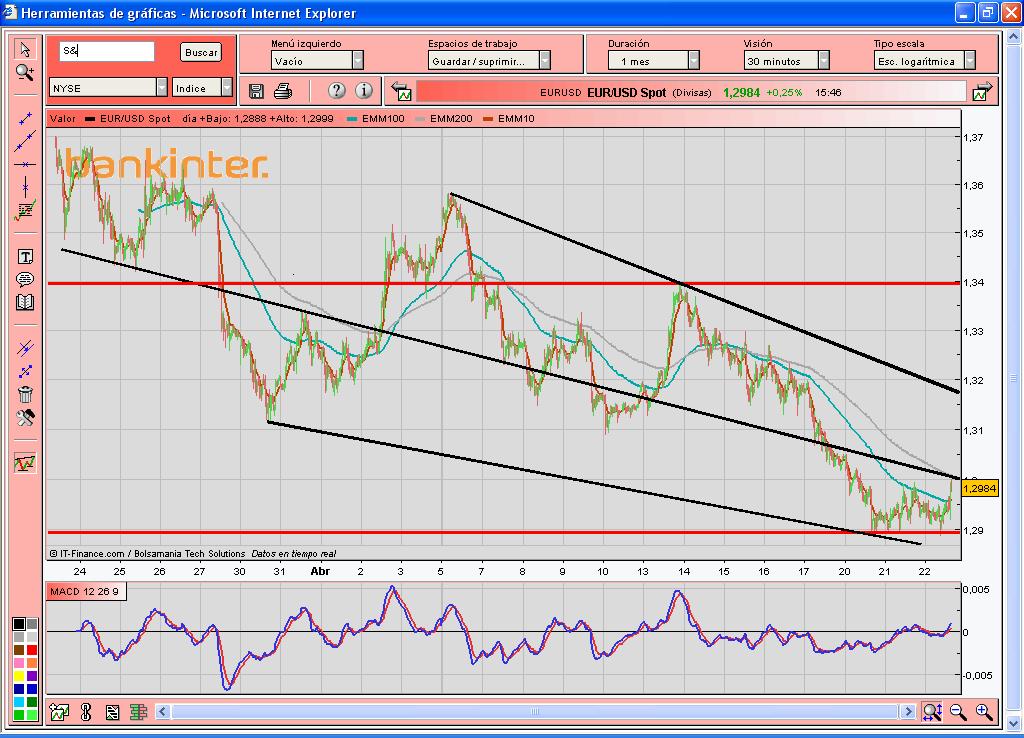
Task: Click the yellow 1,2984 price tag
Action: click(980, 488)
